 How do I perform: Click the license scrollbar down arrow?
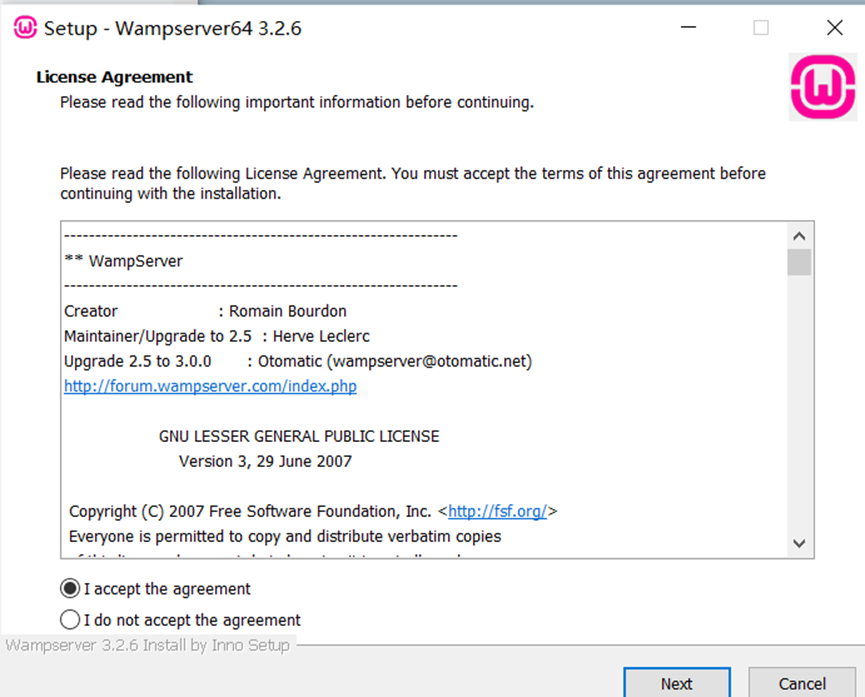tap(799, 543)
